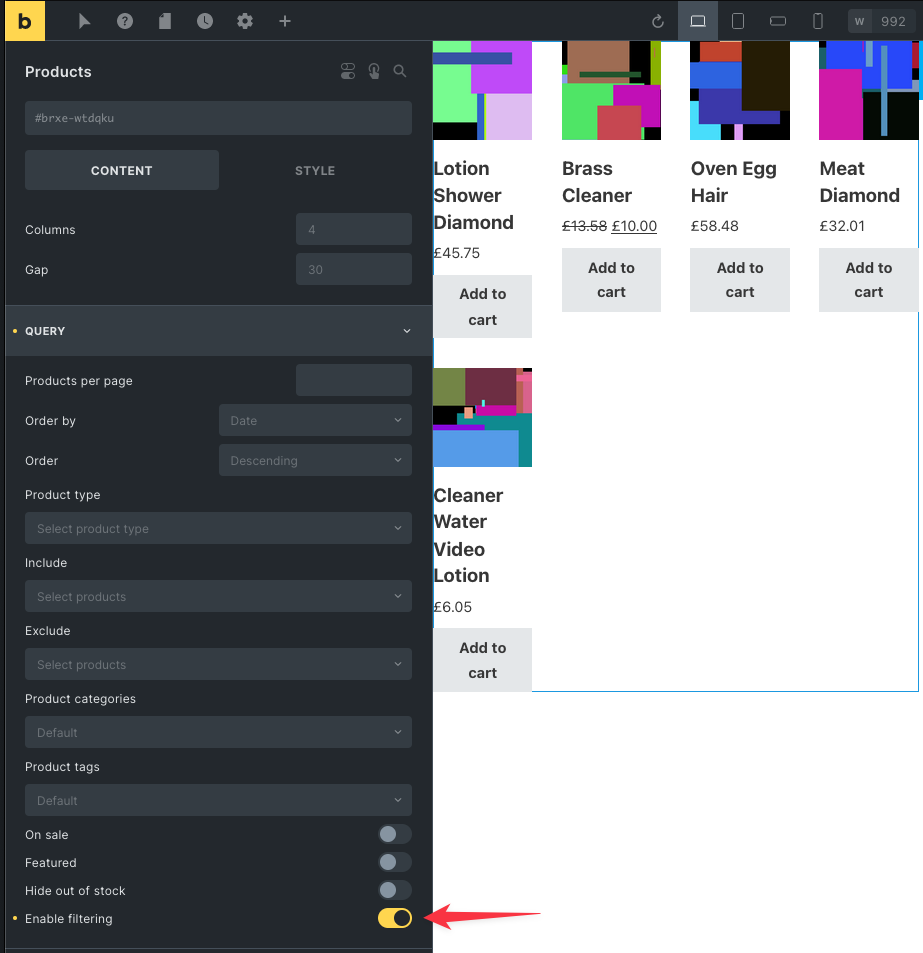Click the £10.00 sale price link

(634, 226)
